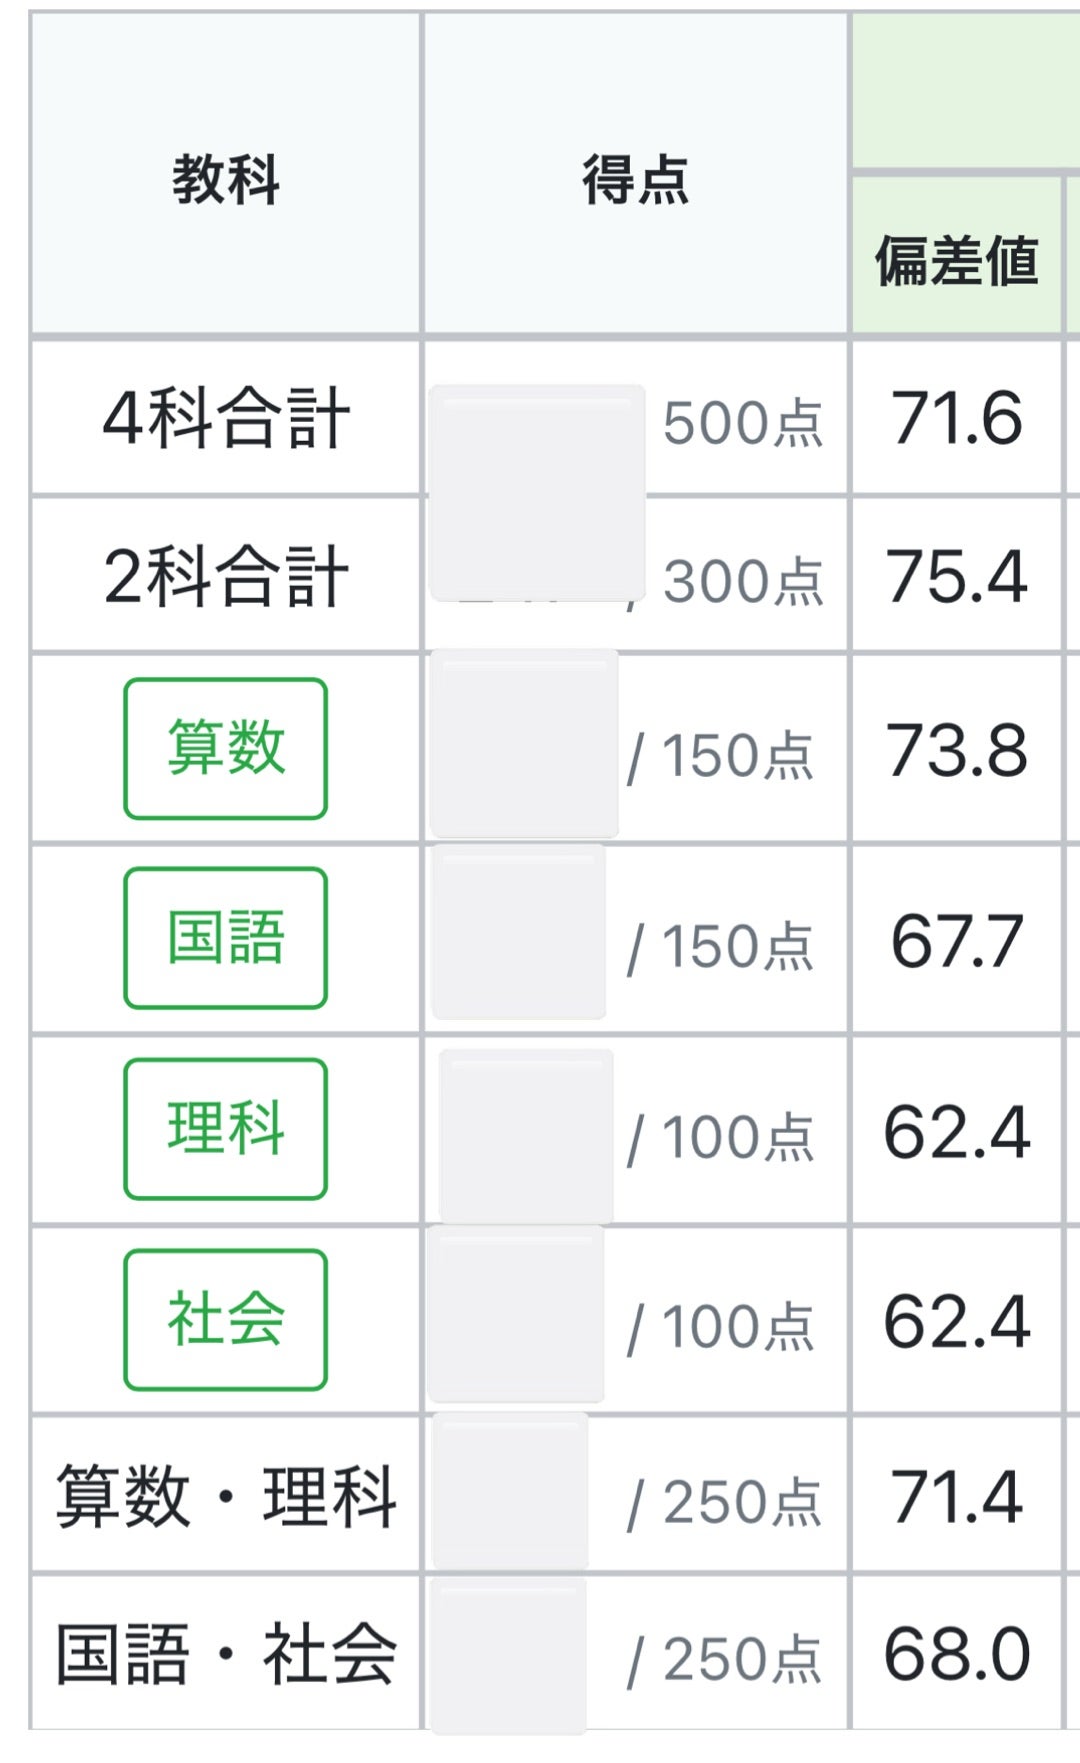Select the 67.7 deviation value
The image size is (1080, 1763).
pos(956,940)
